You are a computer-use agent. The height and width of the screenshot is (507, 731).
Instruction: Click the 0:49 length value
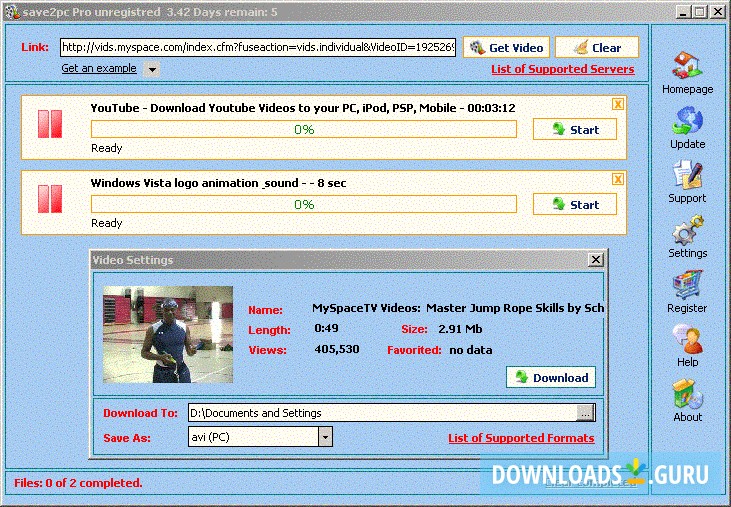pos(326,328)
